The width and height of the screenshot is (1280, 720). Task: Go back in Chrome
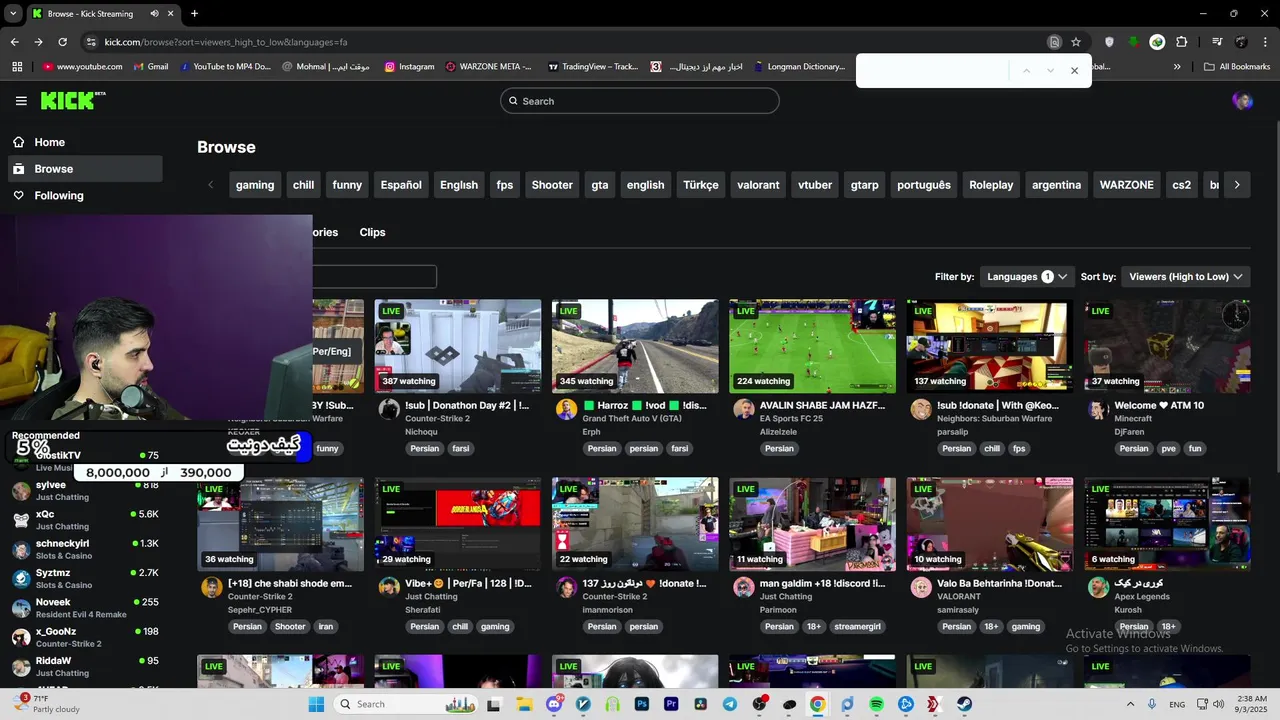pos(14,42)
